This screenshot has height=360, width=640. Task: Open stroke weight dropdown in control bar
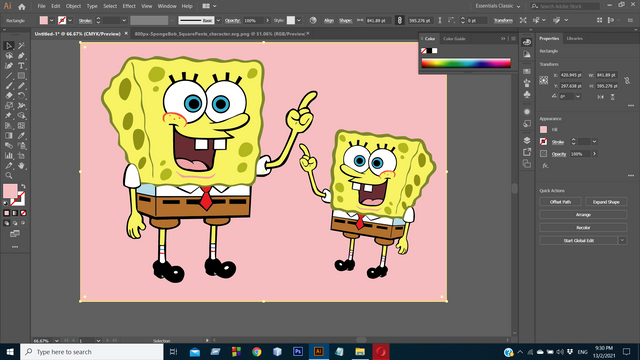click(124, 20)
